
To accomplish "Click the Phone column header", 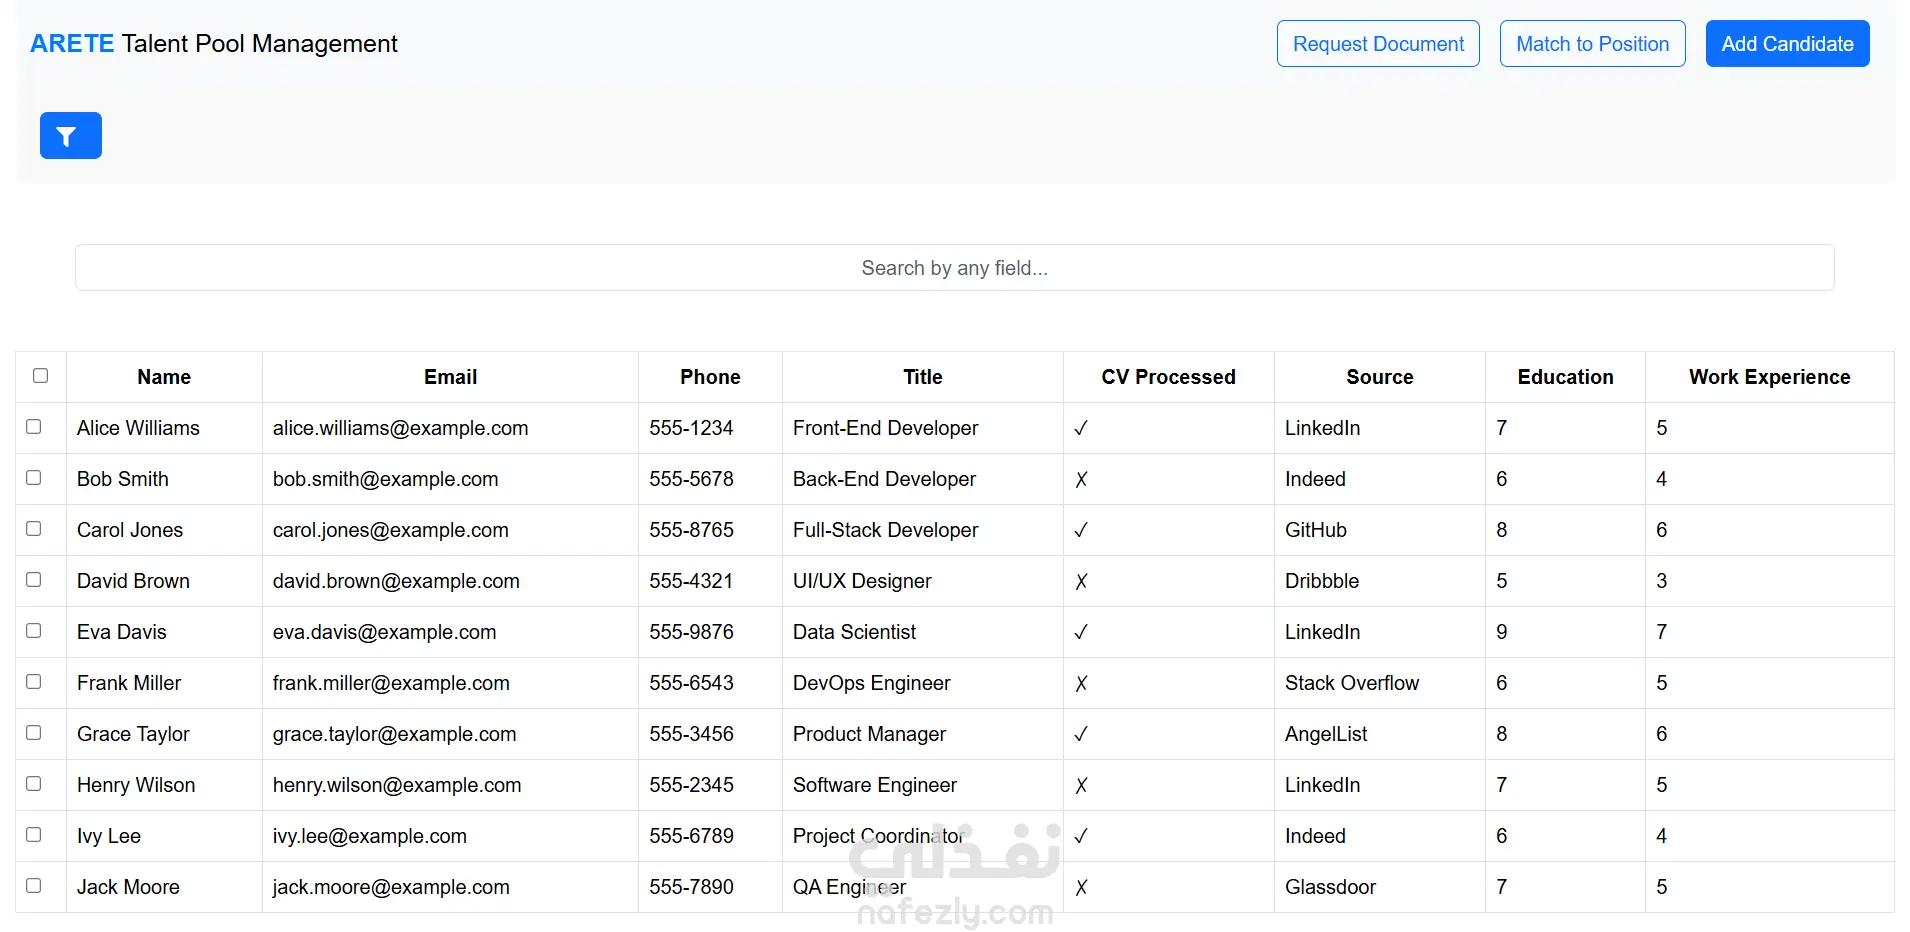I will point(710,377).
